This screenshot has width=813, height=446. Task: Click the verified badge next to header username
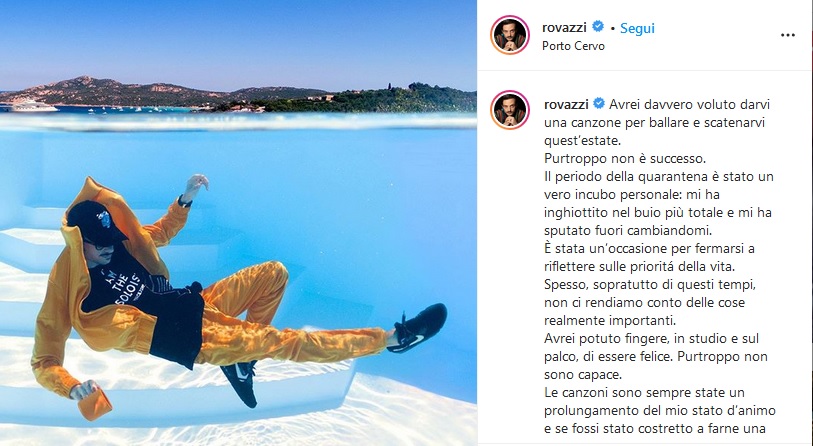point(598,26)
